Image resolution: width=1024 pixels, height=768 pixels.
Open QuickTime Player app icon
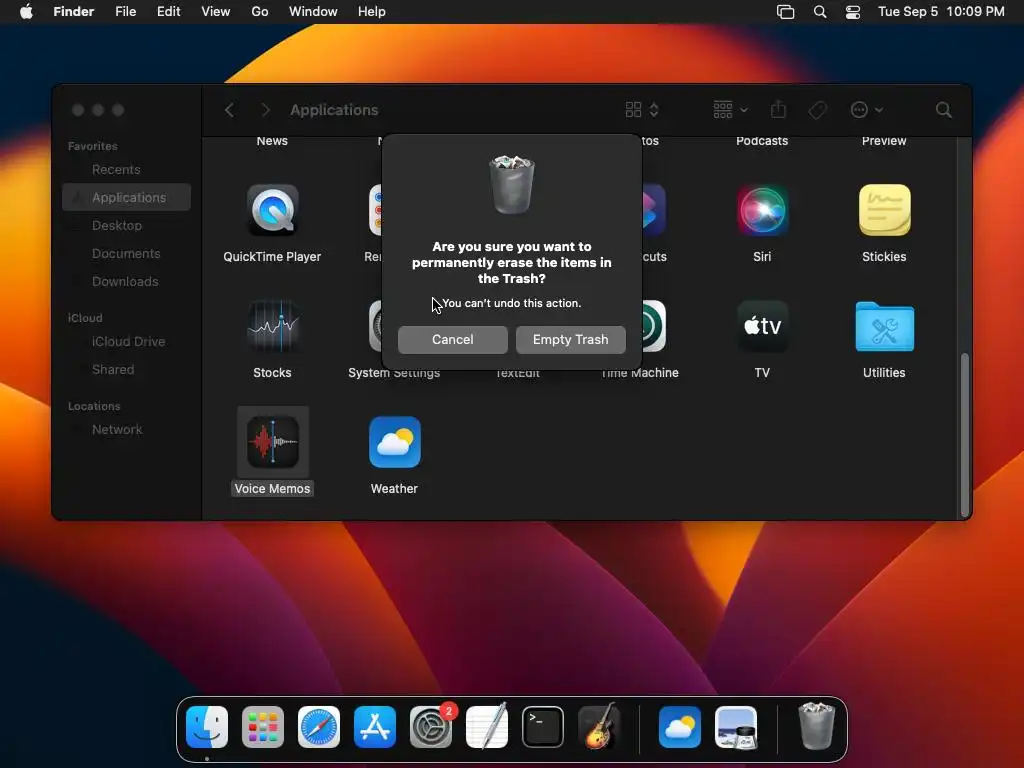(x=272, y=210)
